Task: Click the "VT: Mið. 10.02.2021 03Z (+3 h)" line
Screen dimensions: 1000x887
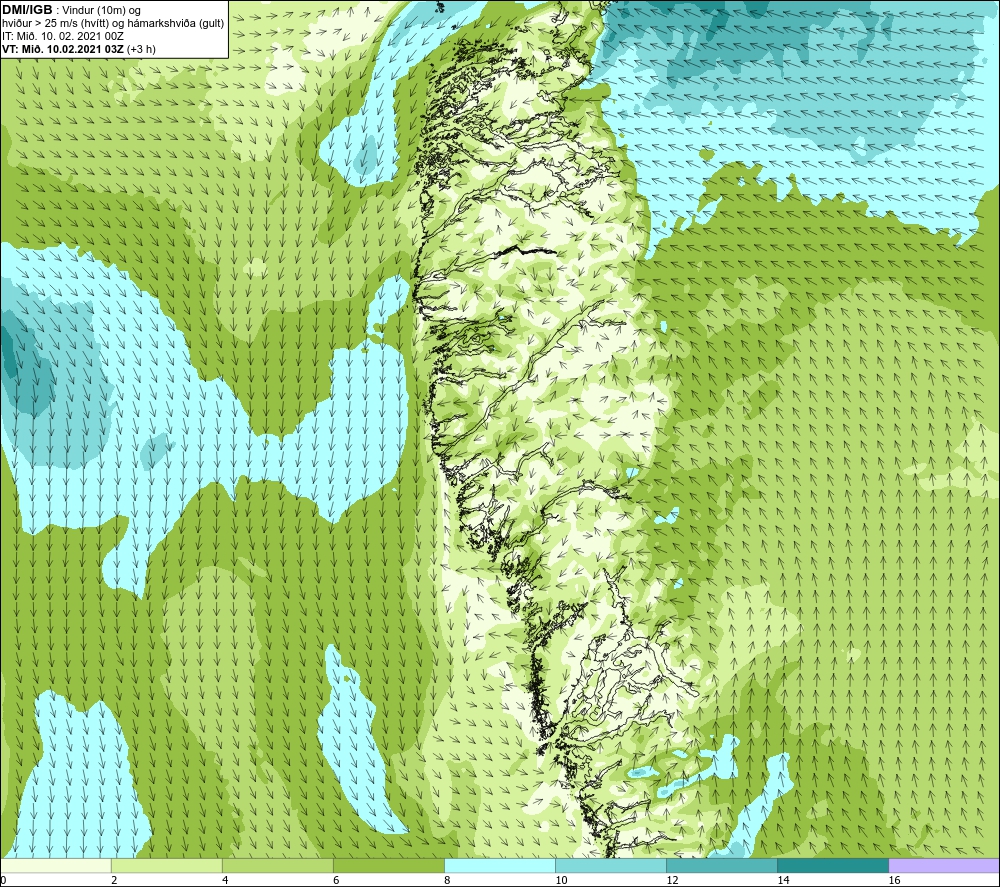Action: [78, 49]
